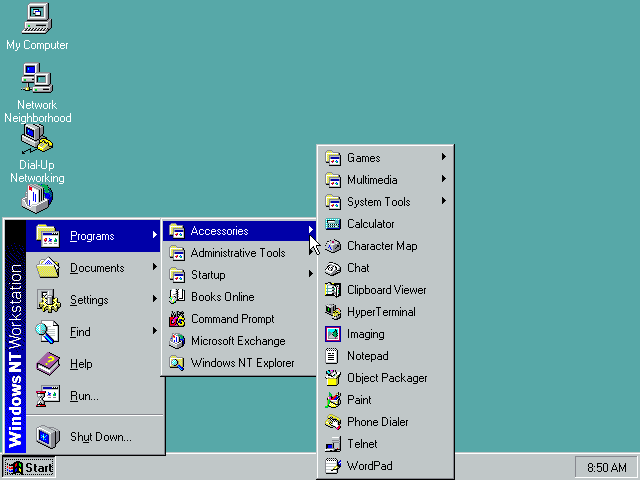Click the Games folder label

(364, 158)
